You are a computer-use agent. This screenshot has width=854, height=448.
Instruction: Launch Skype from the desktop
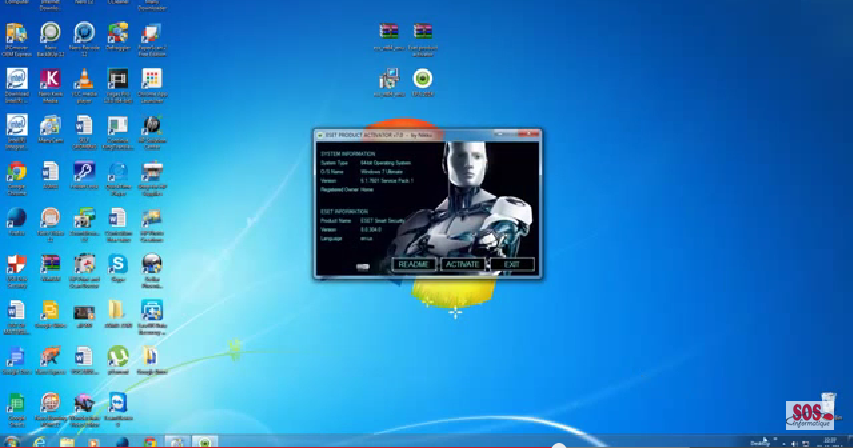(118, 265)
